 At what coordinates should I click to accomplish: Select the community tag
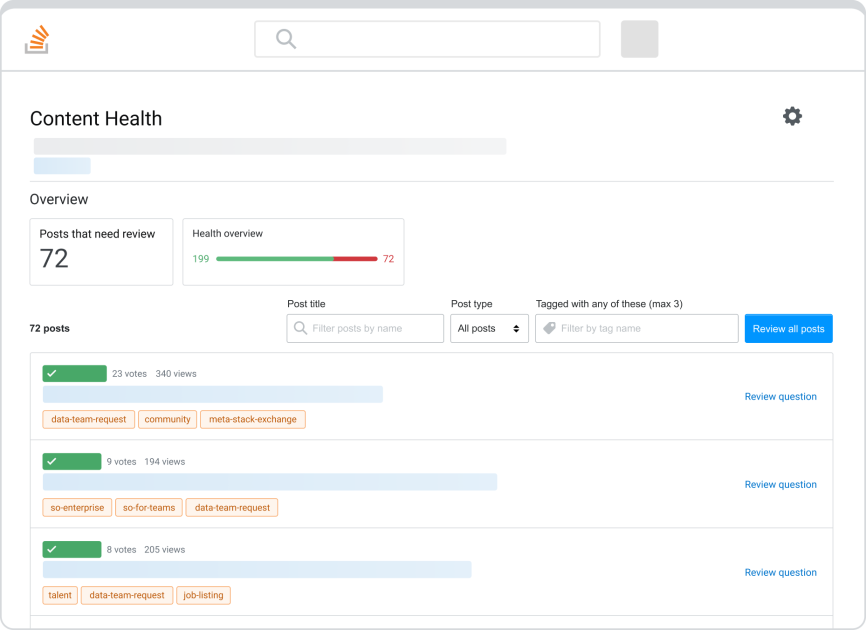(167, 419)
